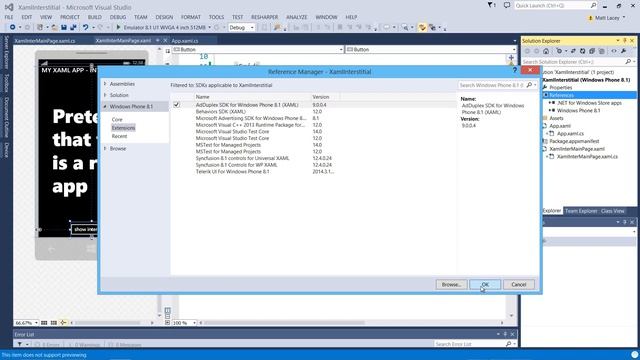Click Cancel button in Reference Manager
Image resolution: width=640 pixels, height=360 pixels.
pos(519,284)
